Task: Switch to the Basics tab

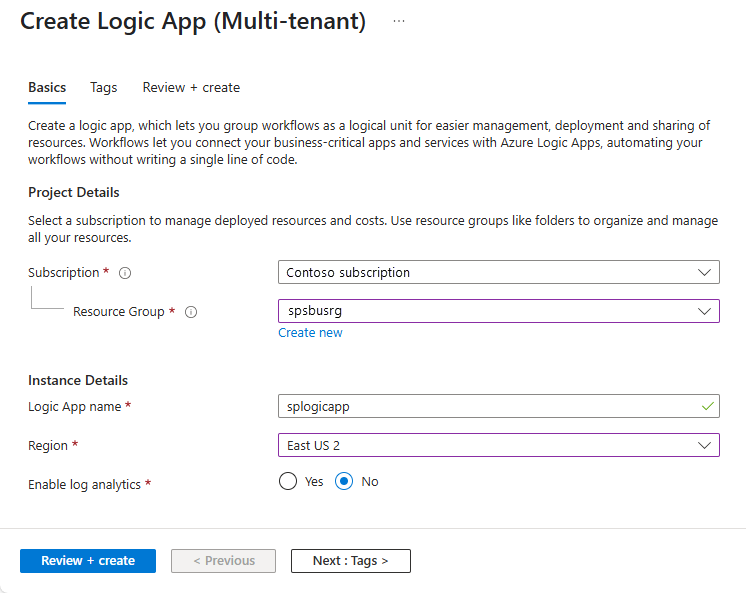Action: pos(47,88)
